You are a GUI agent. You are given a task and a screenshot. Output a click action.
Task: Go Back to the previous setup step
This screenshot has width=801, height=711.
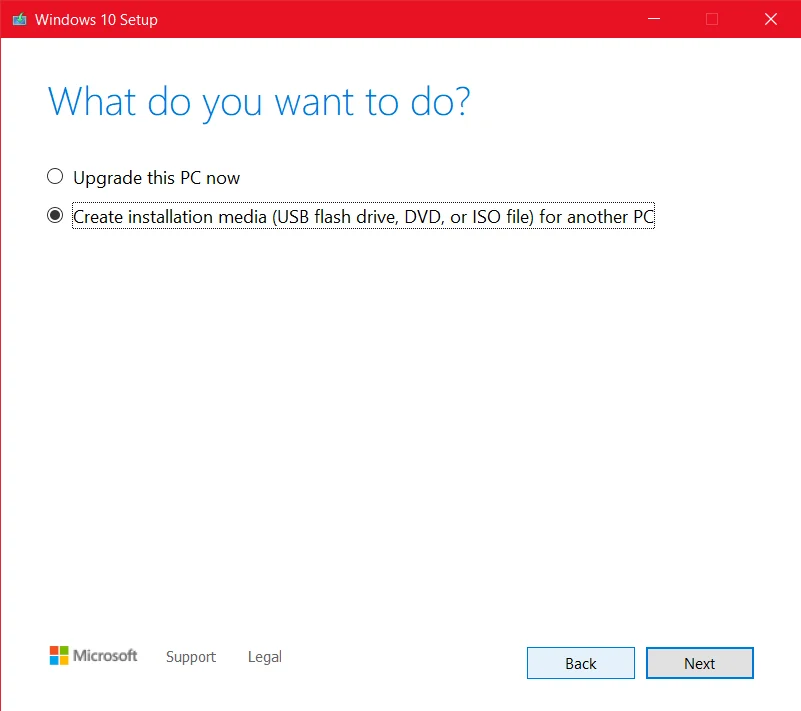click(581, 663)
